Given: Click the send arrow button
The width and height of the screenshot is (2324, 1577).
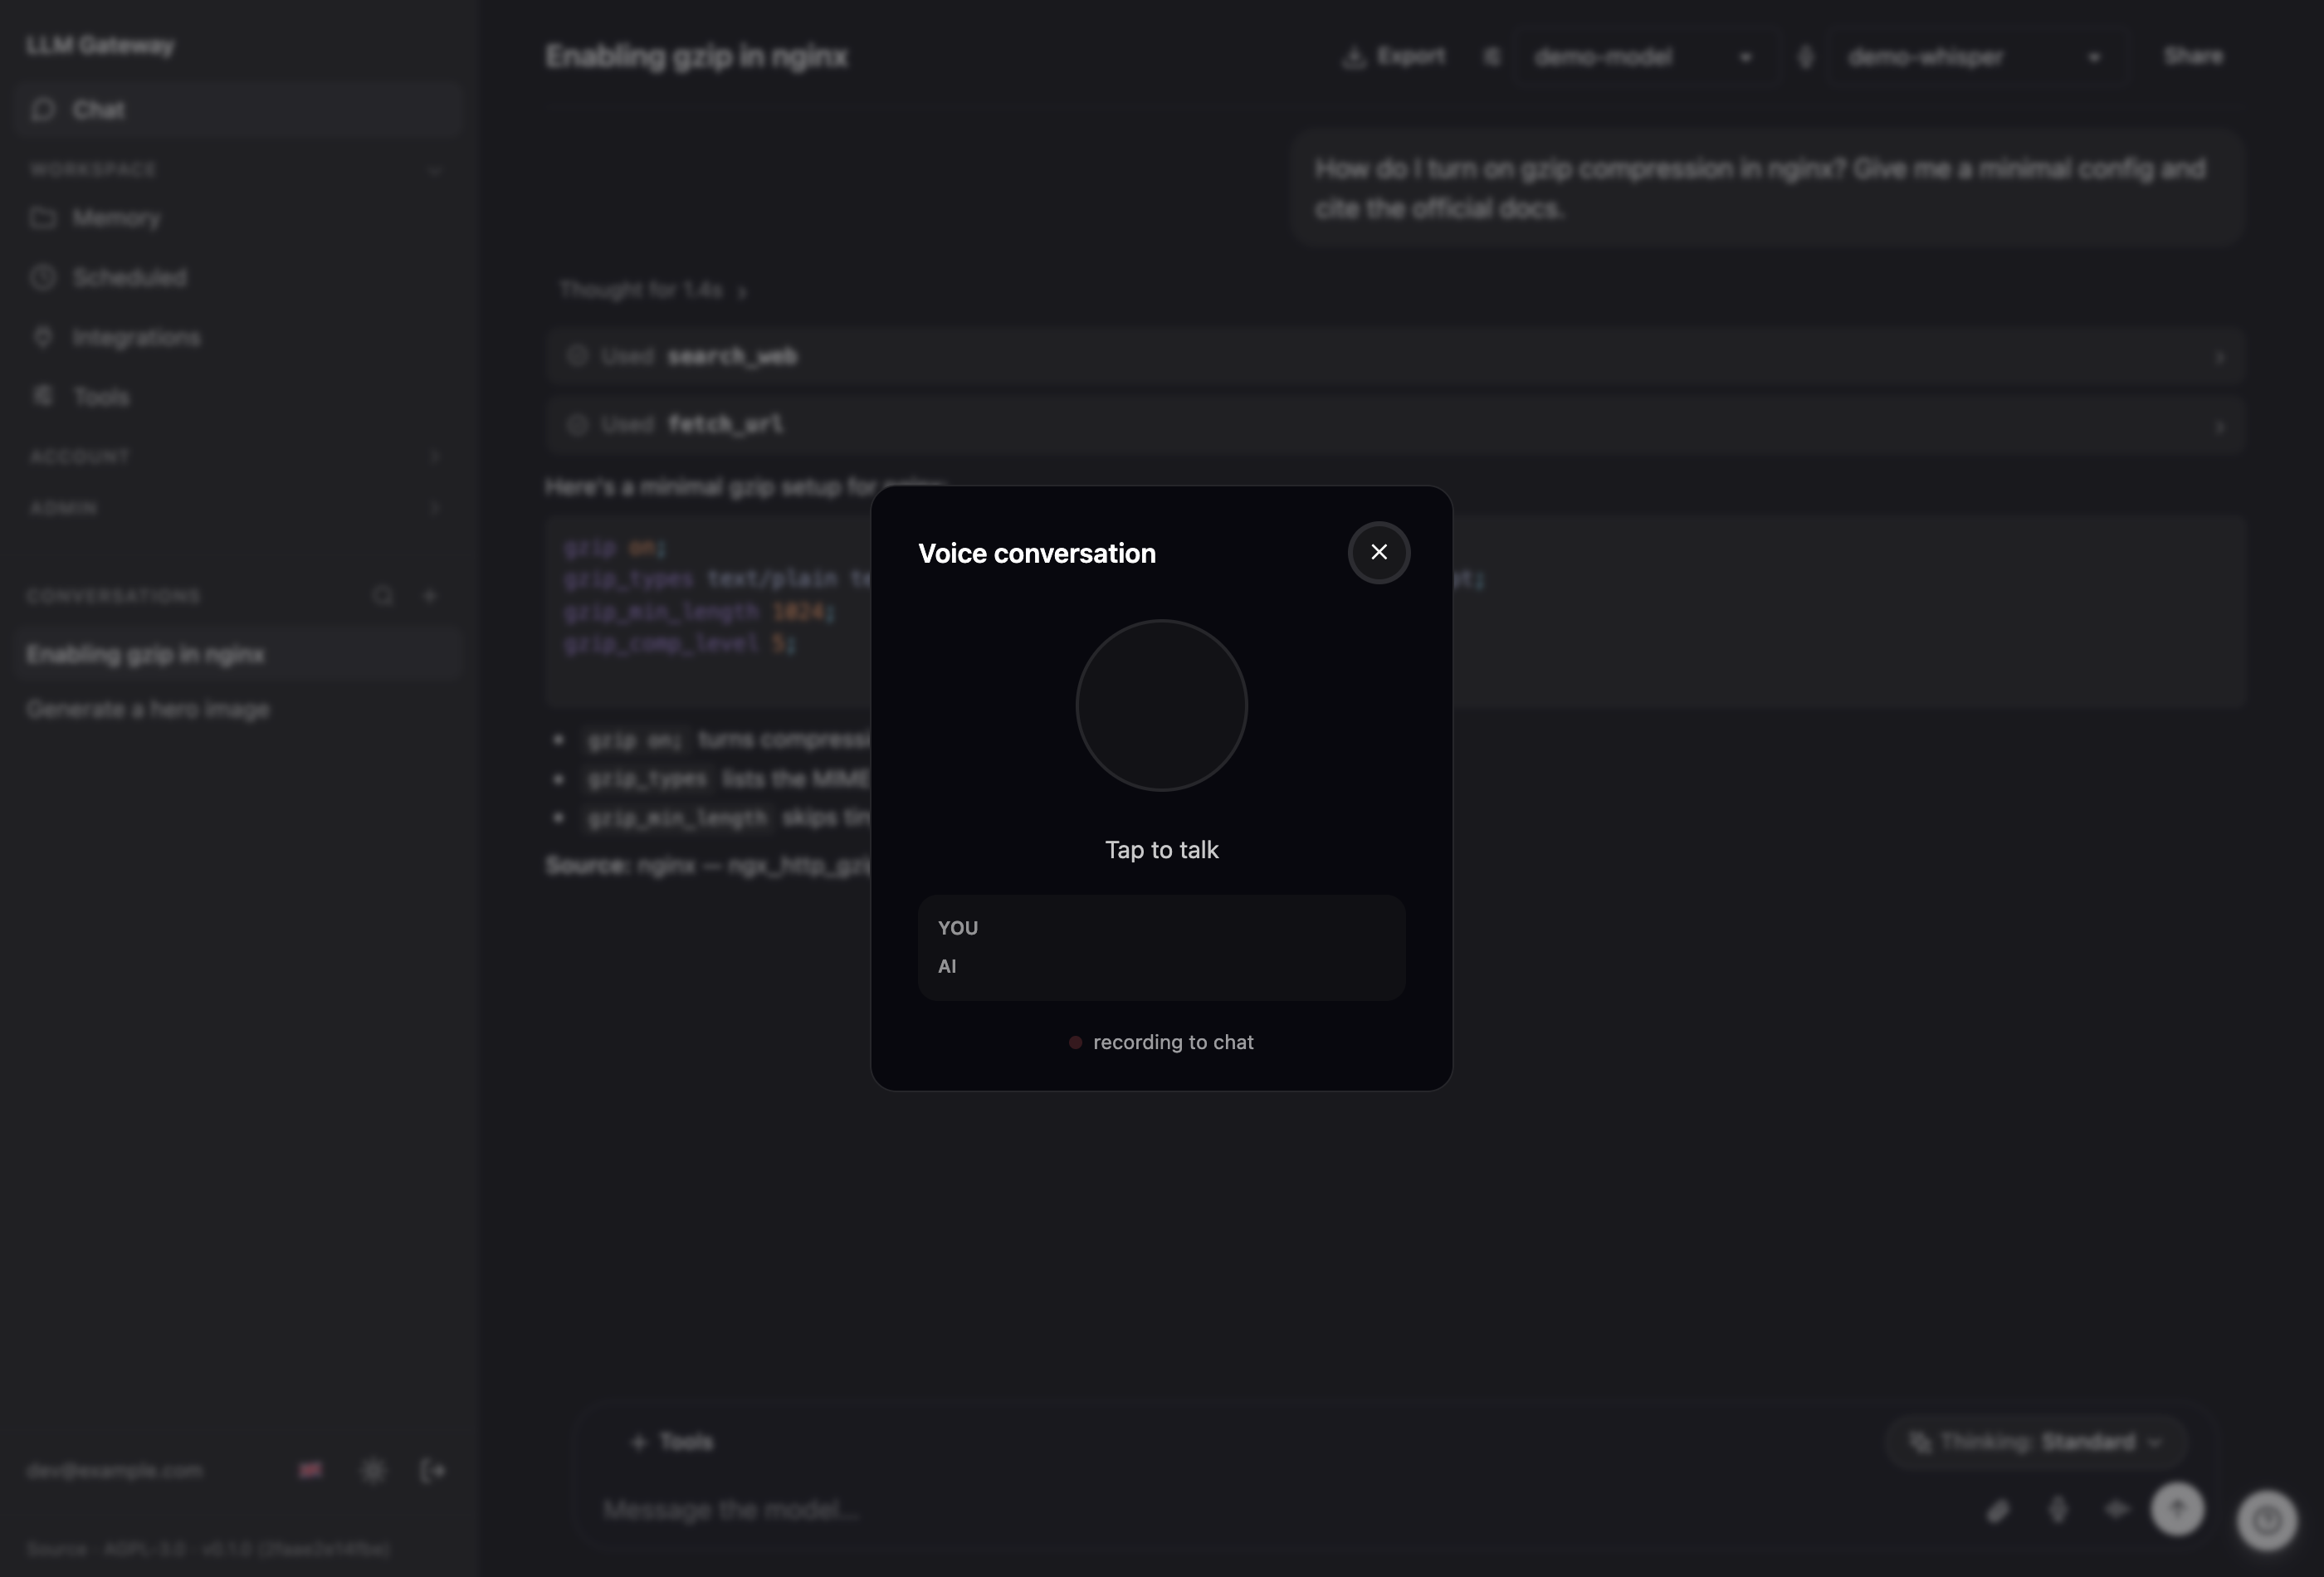Looking at the screenshot, I should (2177, 1508).
